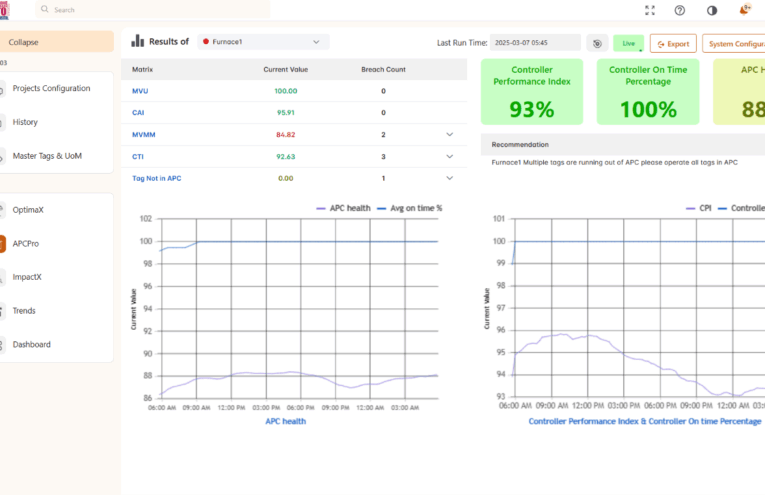Open Projects Configuration in the sidebar
The image size is (765, 495).
pyautogui.click(x=51, y=88)
